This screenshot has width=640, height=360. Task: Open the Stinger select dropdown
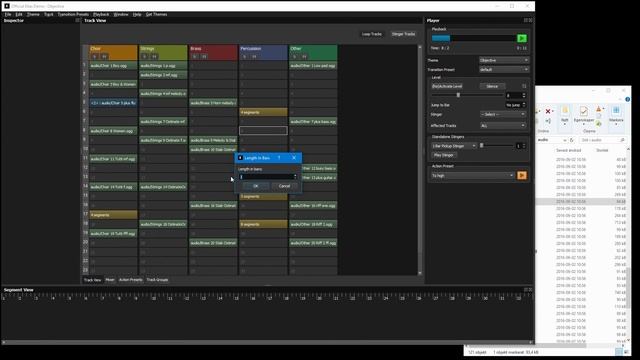503,115
